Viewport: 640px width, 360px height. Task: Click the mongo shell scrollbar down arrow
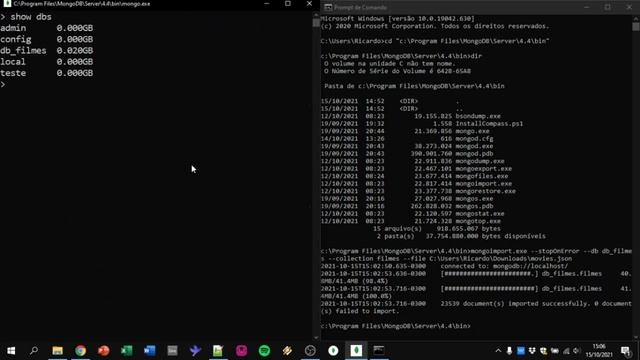(316, 338)
